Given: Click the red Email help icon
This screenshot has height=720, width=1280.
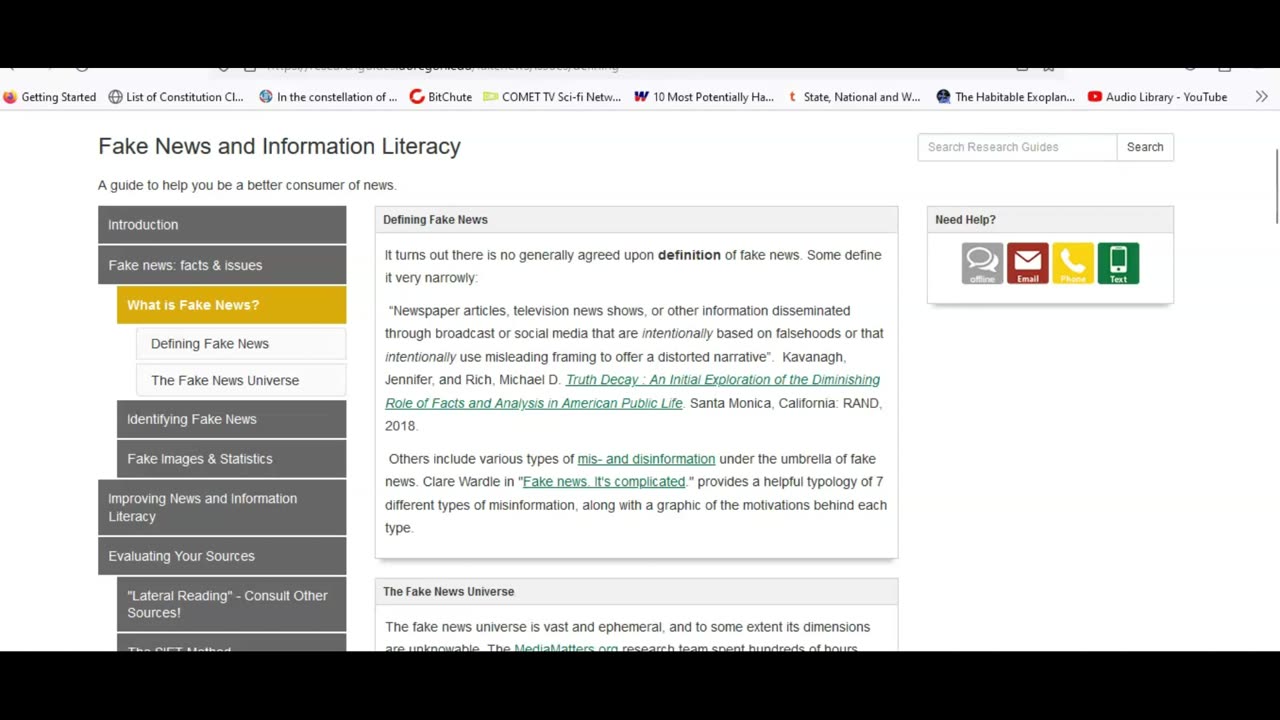Looking at the screenshot, I should pos(1028,264).
